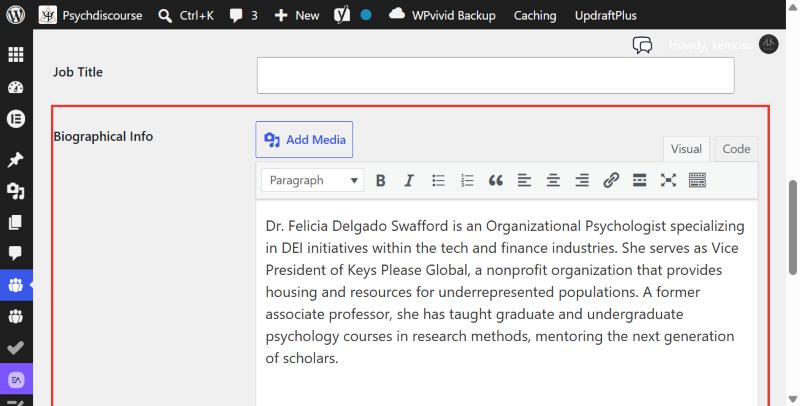The image size is (800, 406).
Task: Click the chat bubbles icon
Action: [x=642, y=45]
